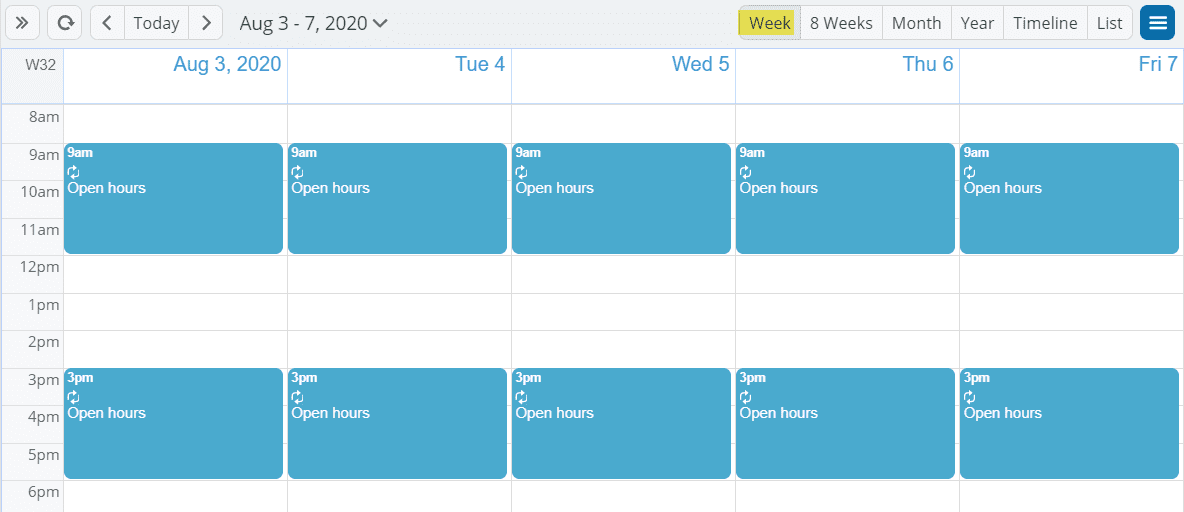
Task: Click recurring icon on Friday 9am event
Action: click(969, 172)
